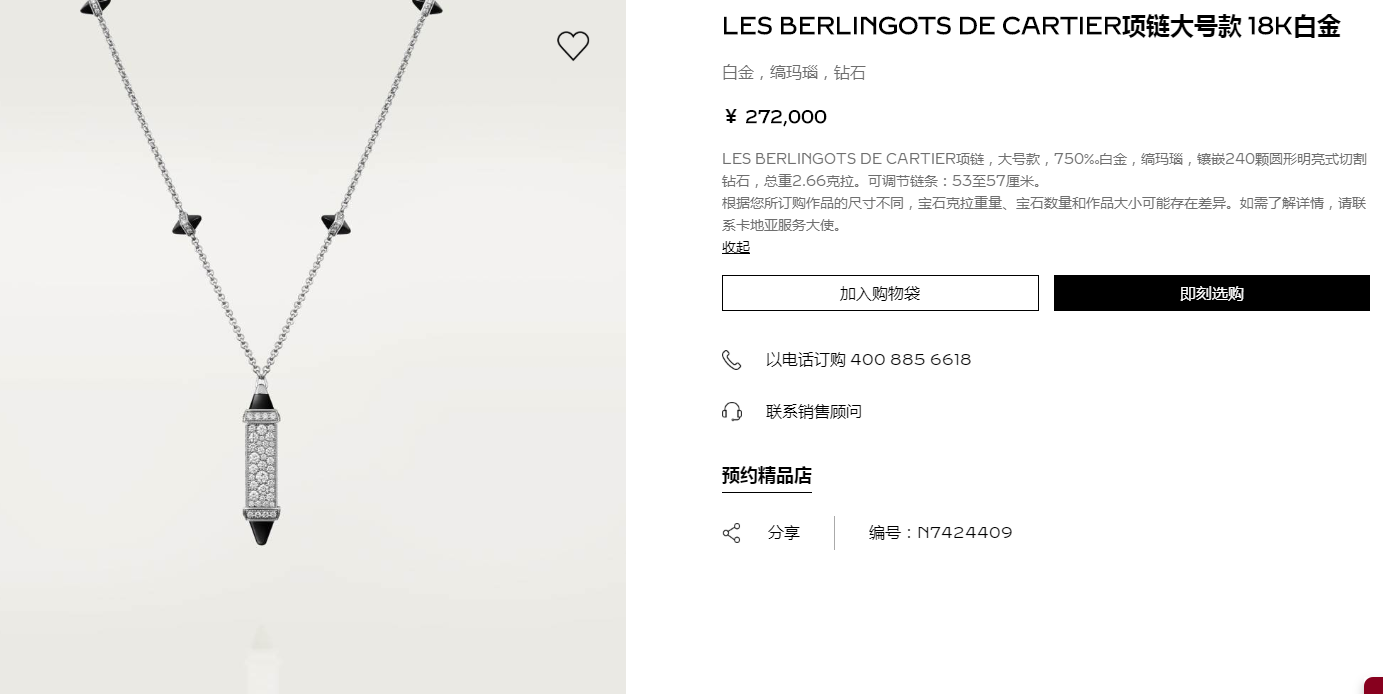This screenshot has width=1383, height=694.
Task: Open the 预约精品店 tab link
Action: coord(767,476)
